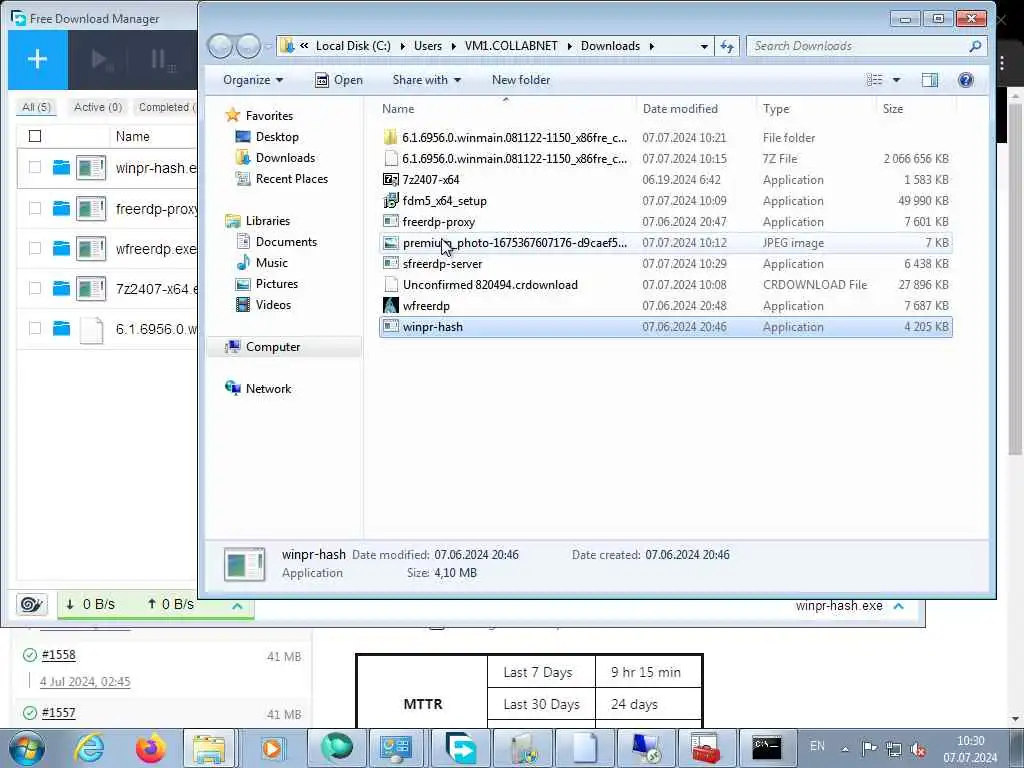Screen dimensions: 1024x768
Task: Switch to Active (0) tab in FDM
Action: 97,107
